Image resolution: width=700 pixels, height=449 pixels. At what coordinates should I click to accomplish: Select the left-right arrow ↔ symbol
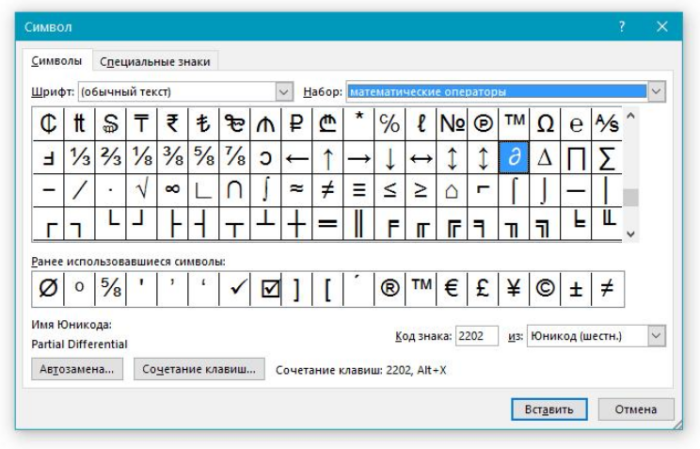421,158
